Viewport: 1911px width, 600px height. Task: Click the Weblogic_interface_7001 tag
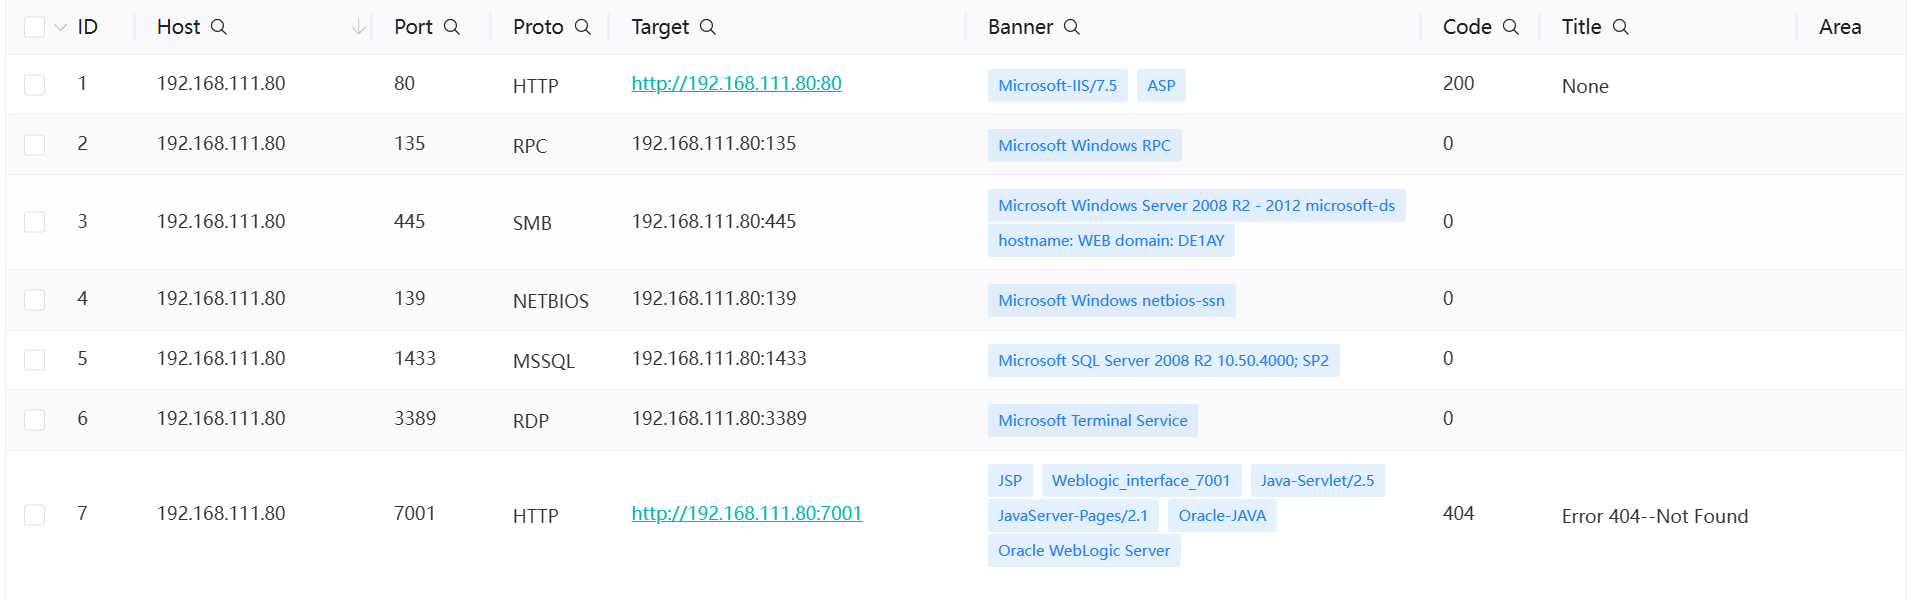coord(1141,481)
